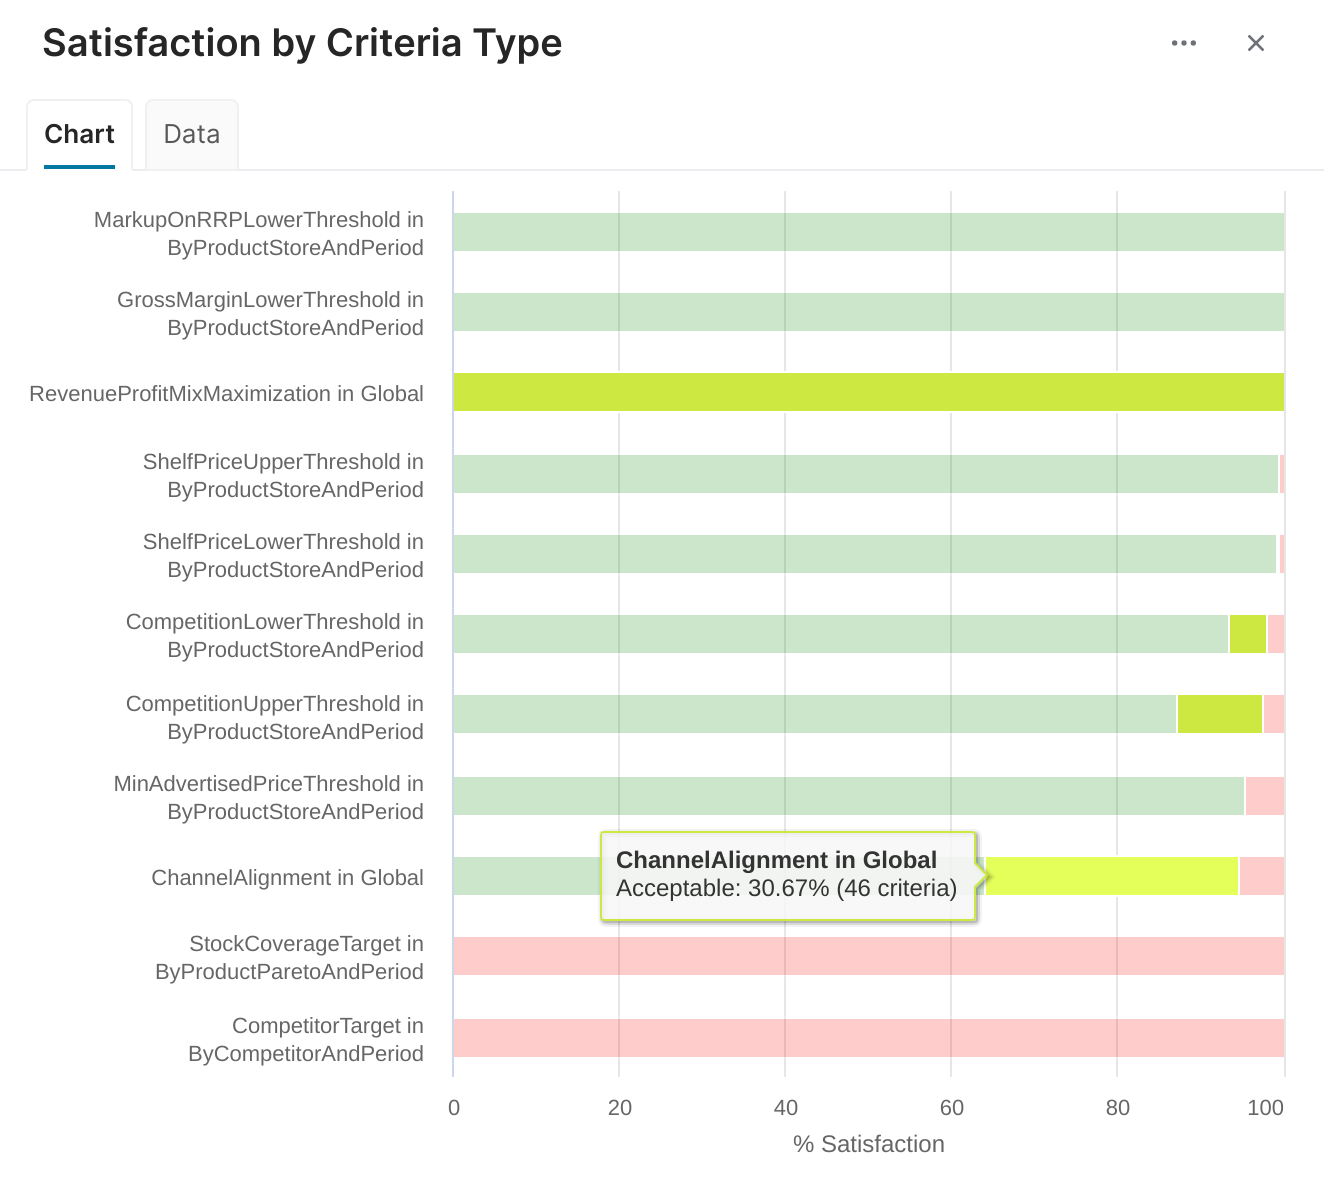This screenshot has width=1324, height=1181.
Task: Click the RevenueProfitMixMaximization in Global label
Action: (227, 394)
